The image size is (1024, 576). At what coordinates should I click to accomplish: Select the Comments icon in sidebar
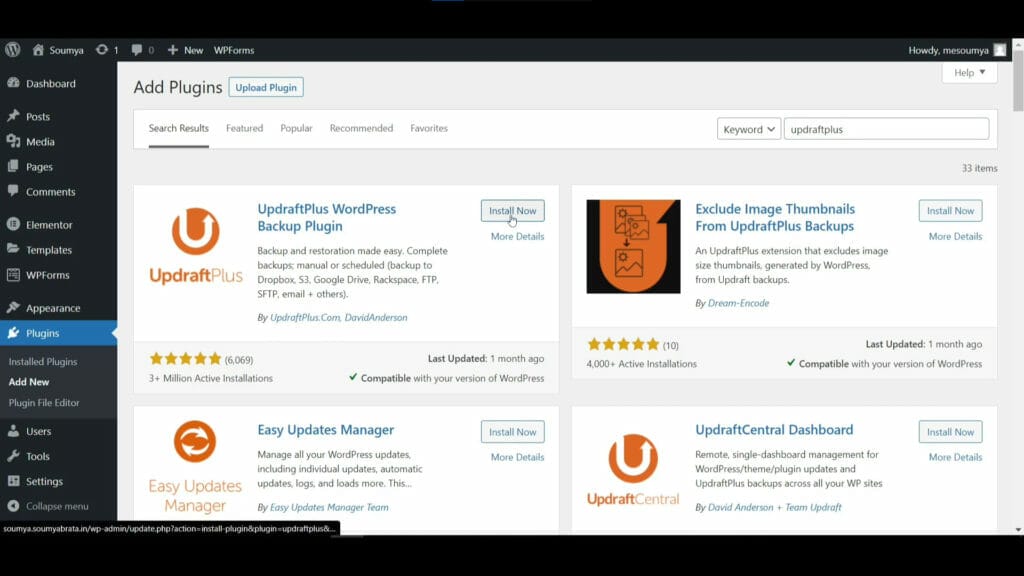[x=13, y=191]
